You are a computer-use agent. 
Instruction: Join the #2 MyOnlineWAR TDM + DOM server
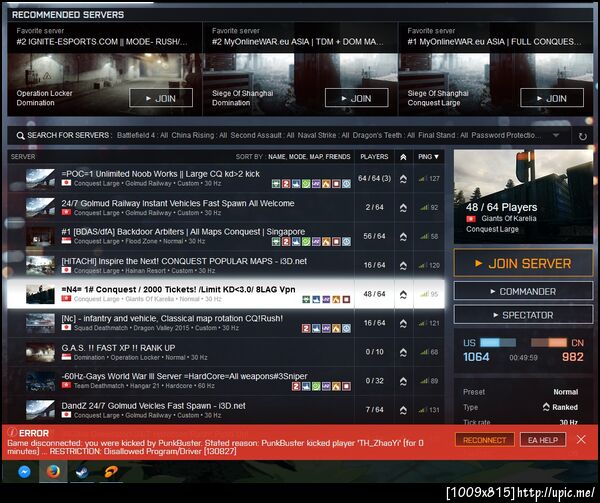pos(356,98)
